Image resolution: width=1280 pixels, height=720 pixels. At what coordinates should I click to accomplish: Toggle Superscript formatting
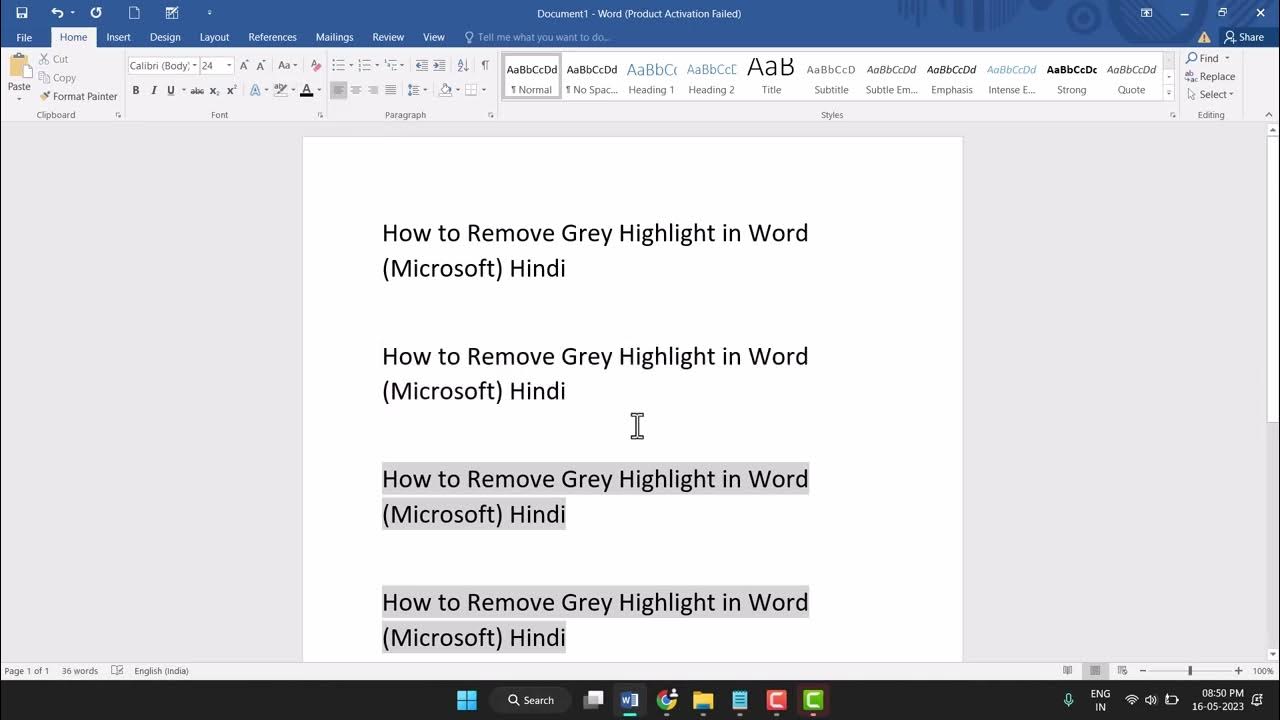click(231, 90)
